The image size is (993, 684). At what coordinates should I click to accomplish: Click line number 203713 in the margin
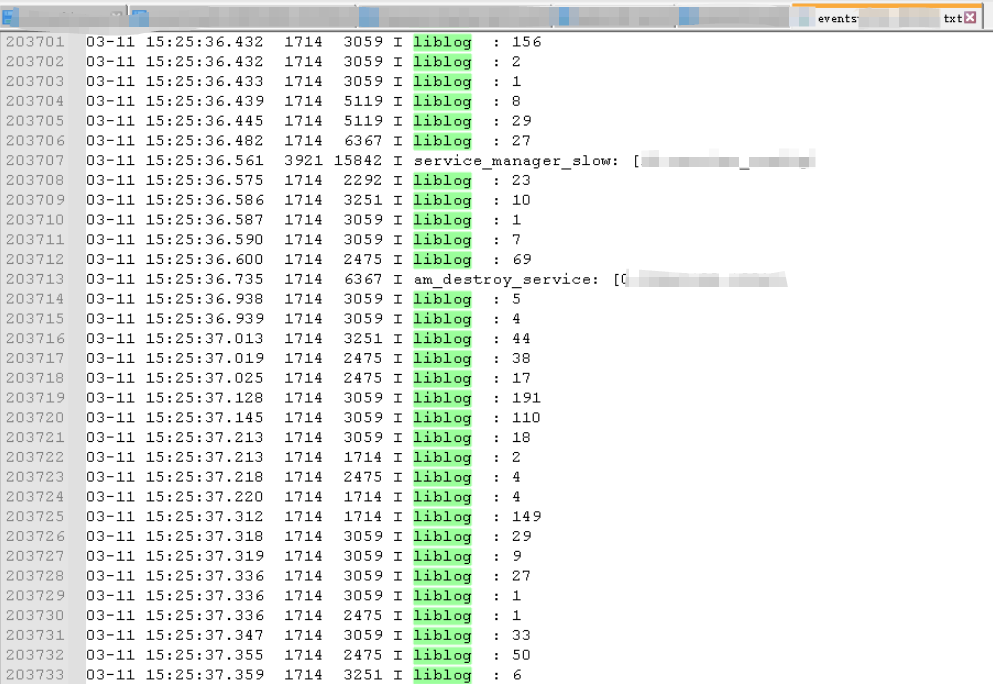35,279
